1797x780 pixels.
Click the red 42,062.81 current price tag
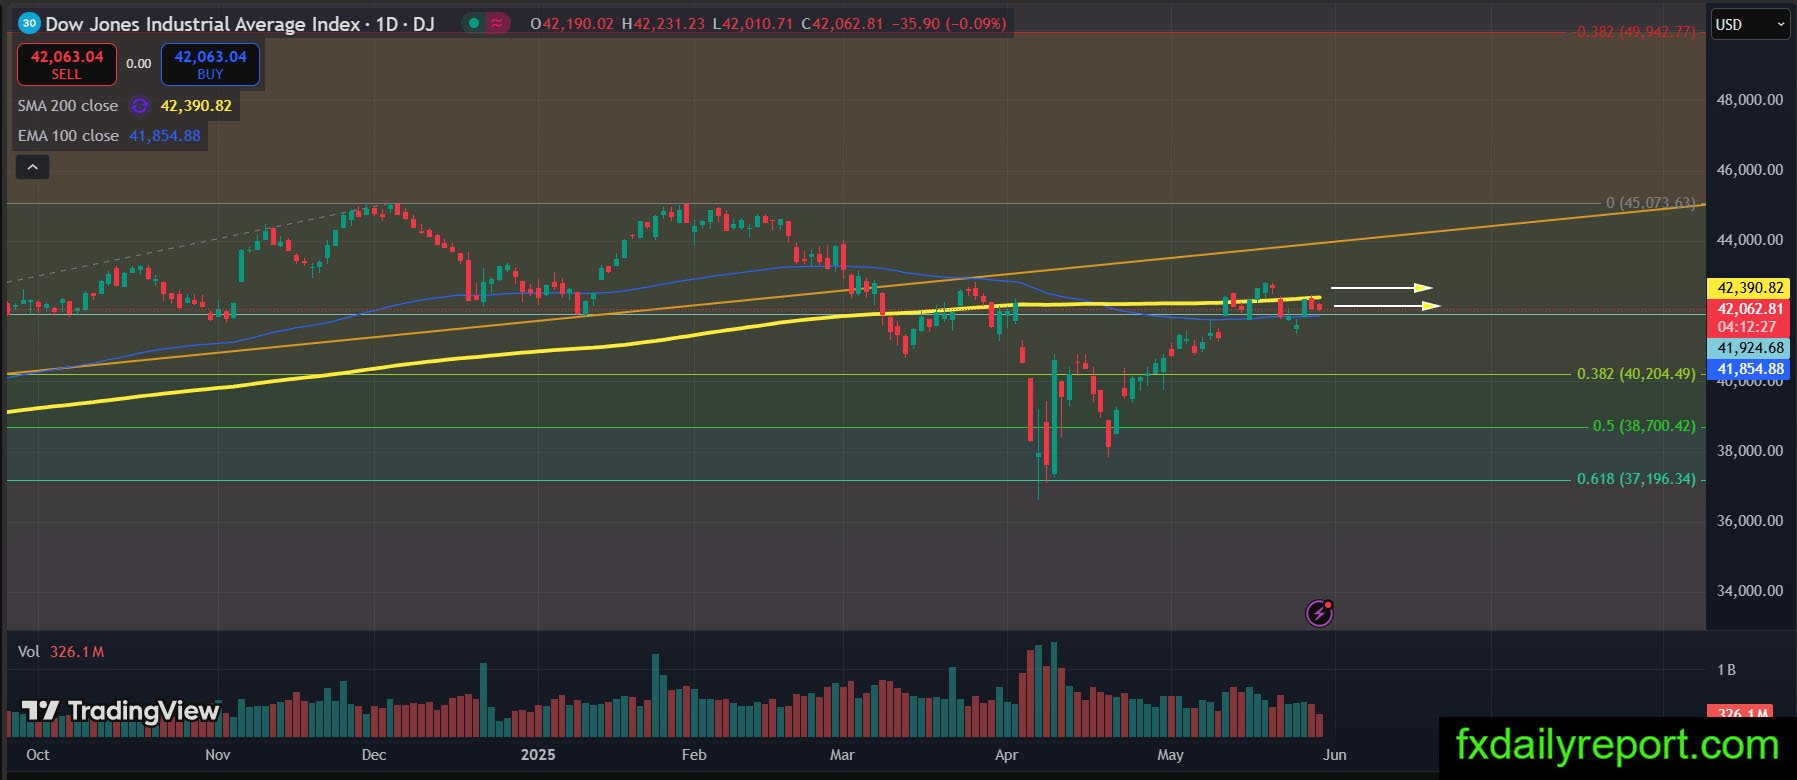[1750, 309]
